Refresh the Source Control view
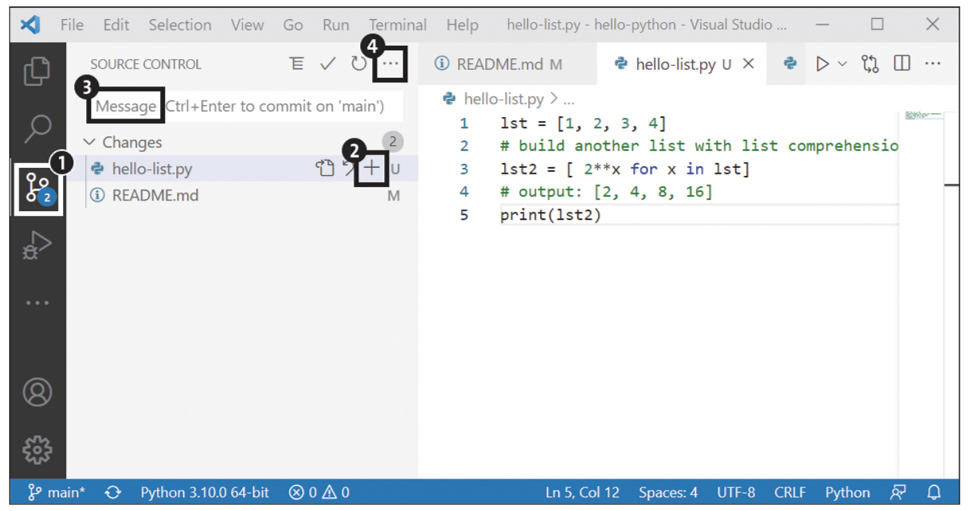Screen dimensions: 968x511 (x=359, y=64)
